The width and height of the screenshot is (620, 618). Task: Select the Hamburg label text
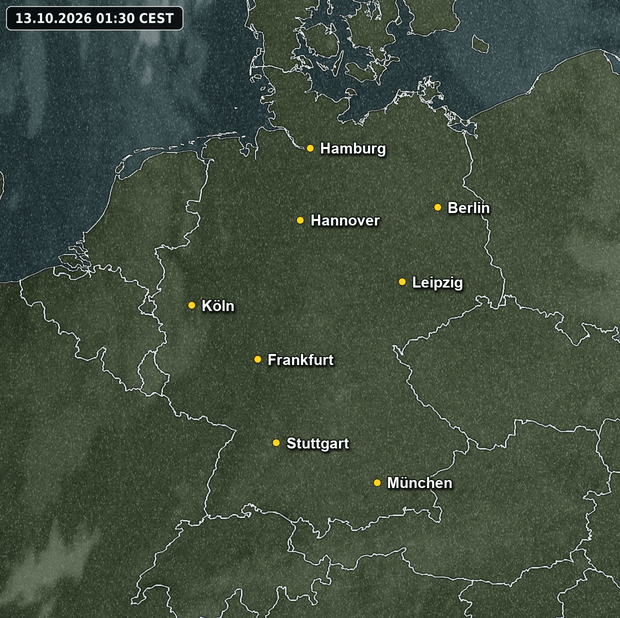(x=353, y=149)
